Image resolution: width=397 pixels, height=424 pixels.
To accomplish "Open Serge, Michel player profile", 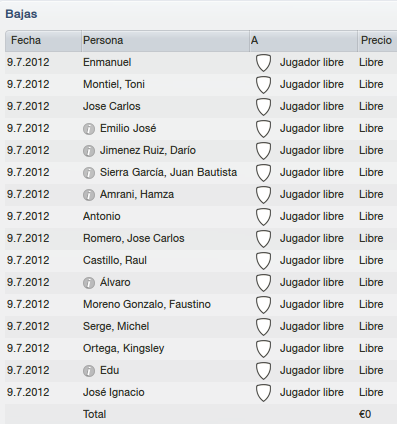I will pos(116,326).
